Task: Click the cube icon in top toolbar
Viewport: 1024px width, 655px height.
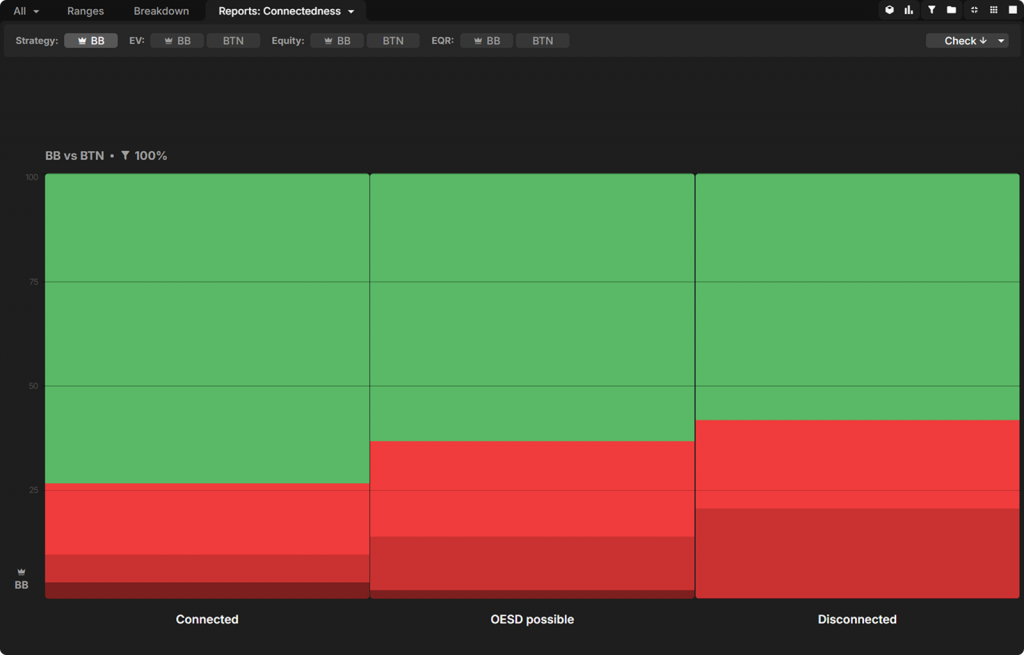Action: pyautogui.click(x=889, y=10)
